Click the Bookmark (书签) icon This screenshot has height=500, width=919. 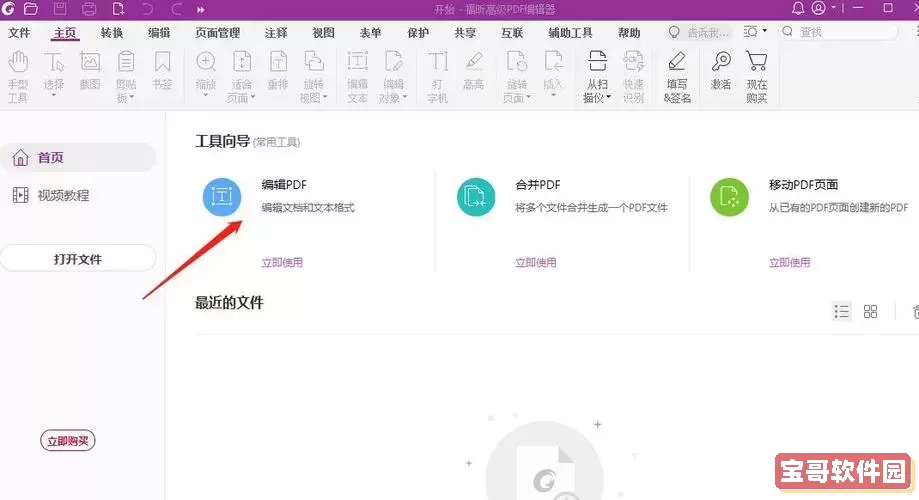coord(162,62)
